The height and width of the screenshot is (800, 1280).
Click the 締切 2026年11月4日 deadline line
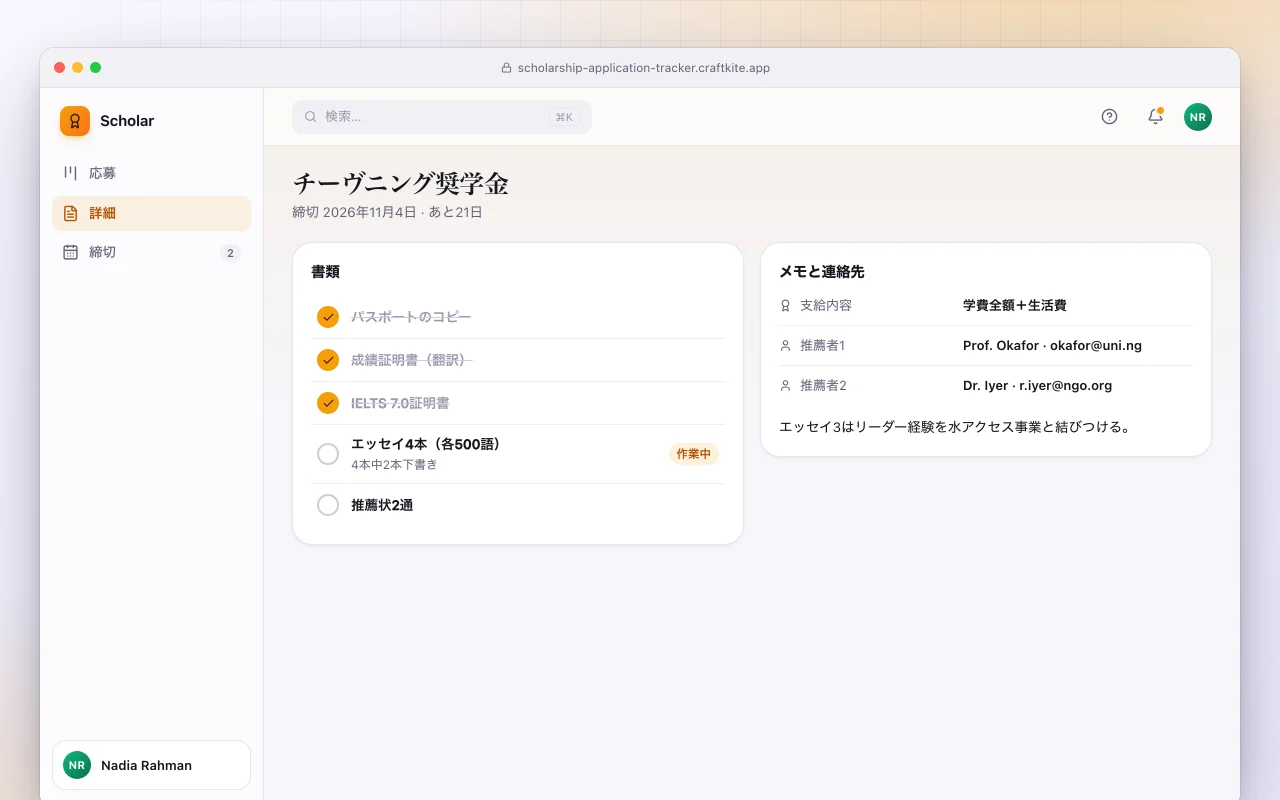click(388, 212)
